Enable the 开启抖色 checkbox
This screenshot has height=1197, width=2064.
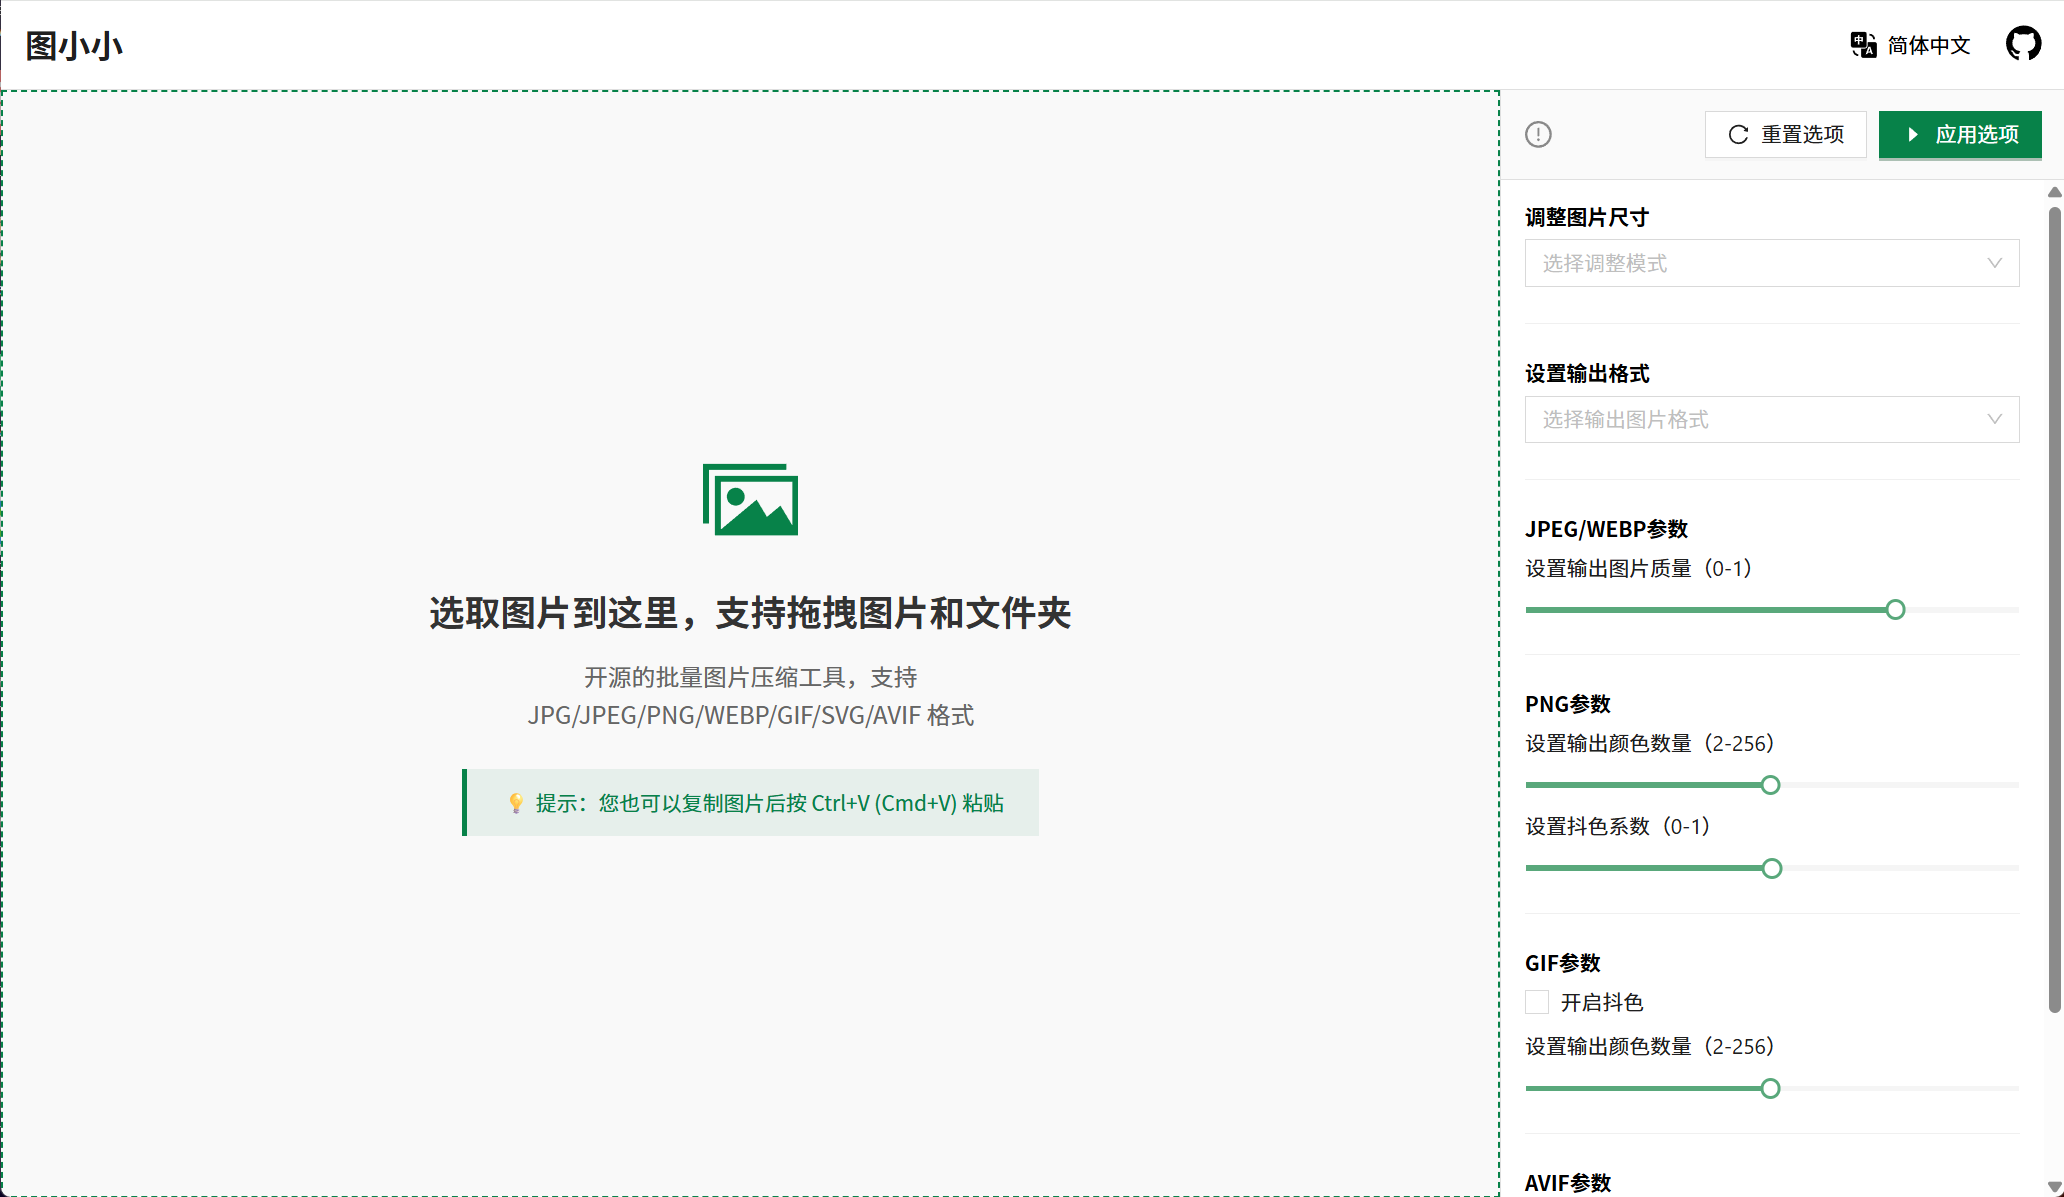coord(1537,1002)
